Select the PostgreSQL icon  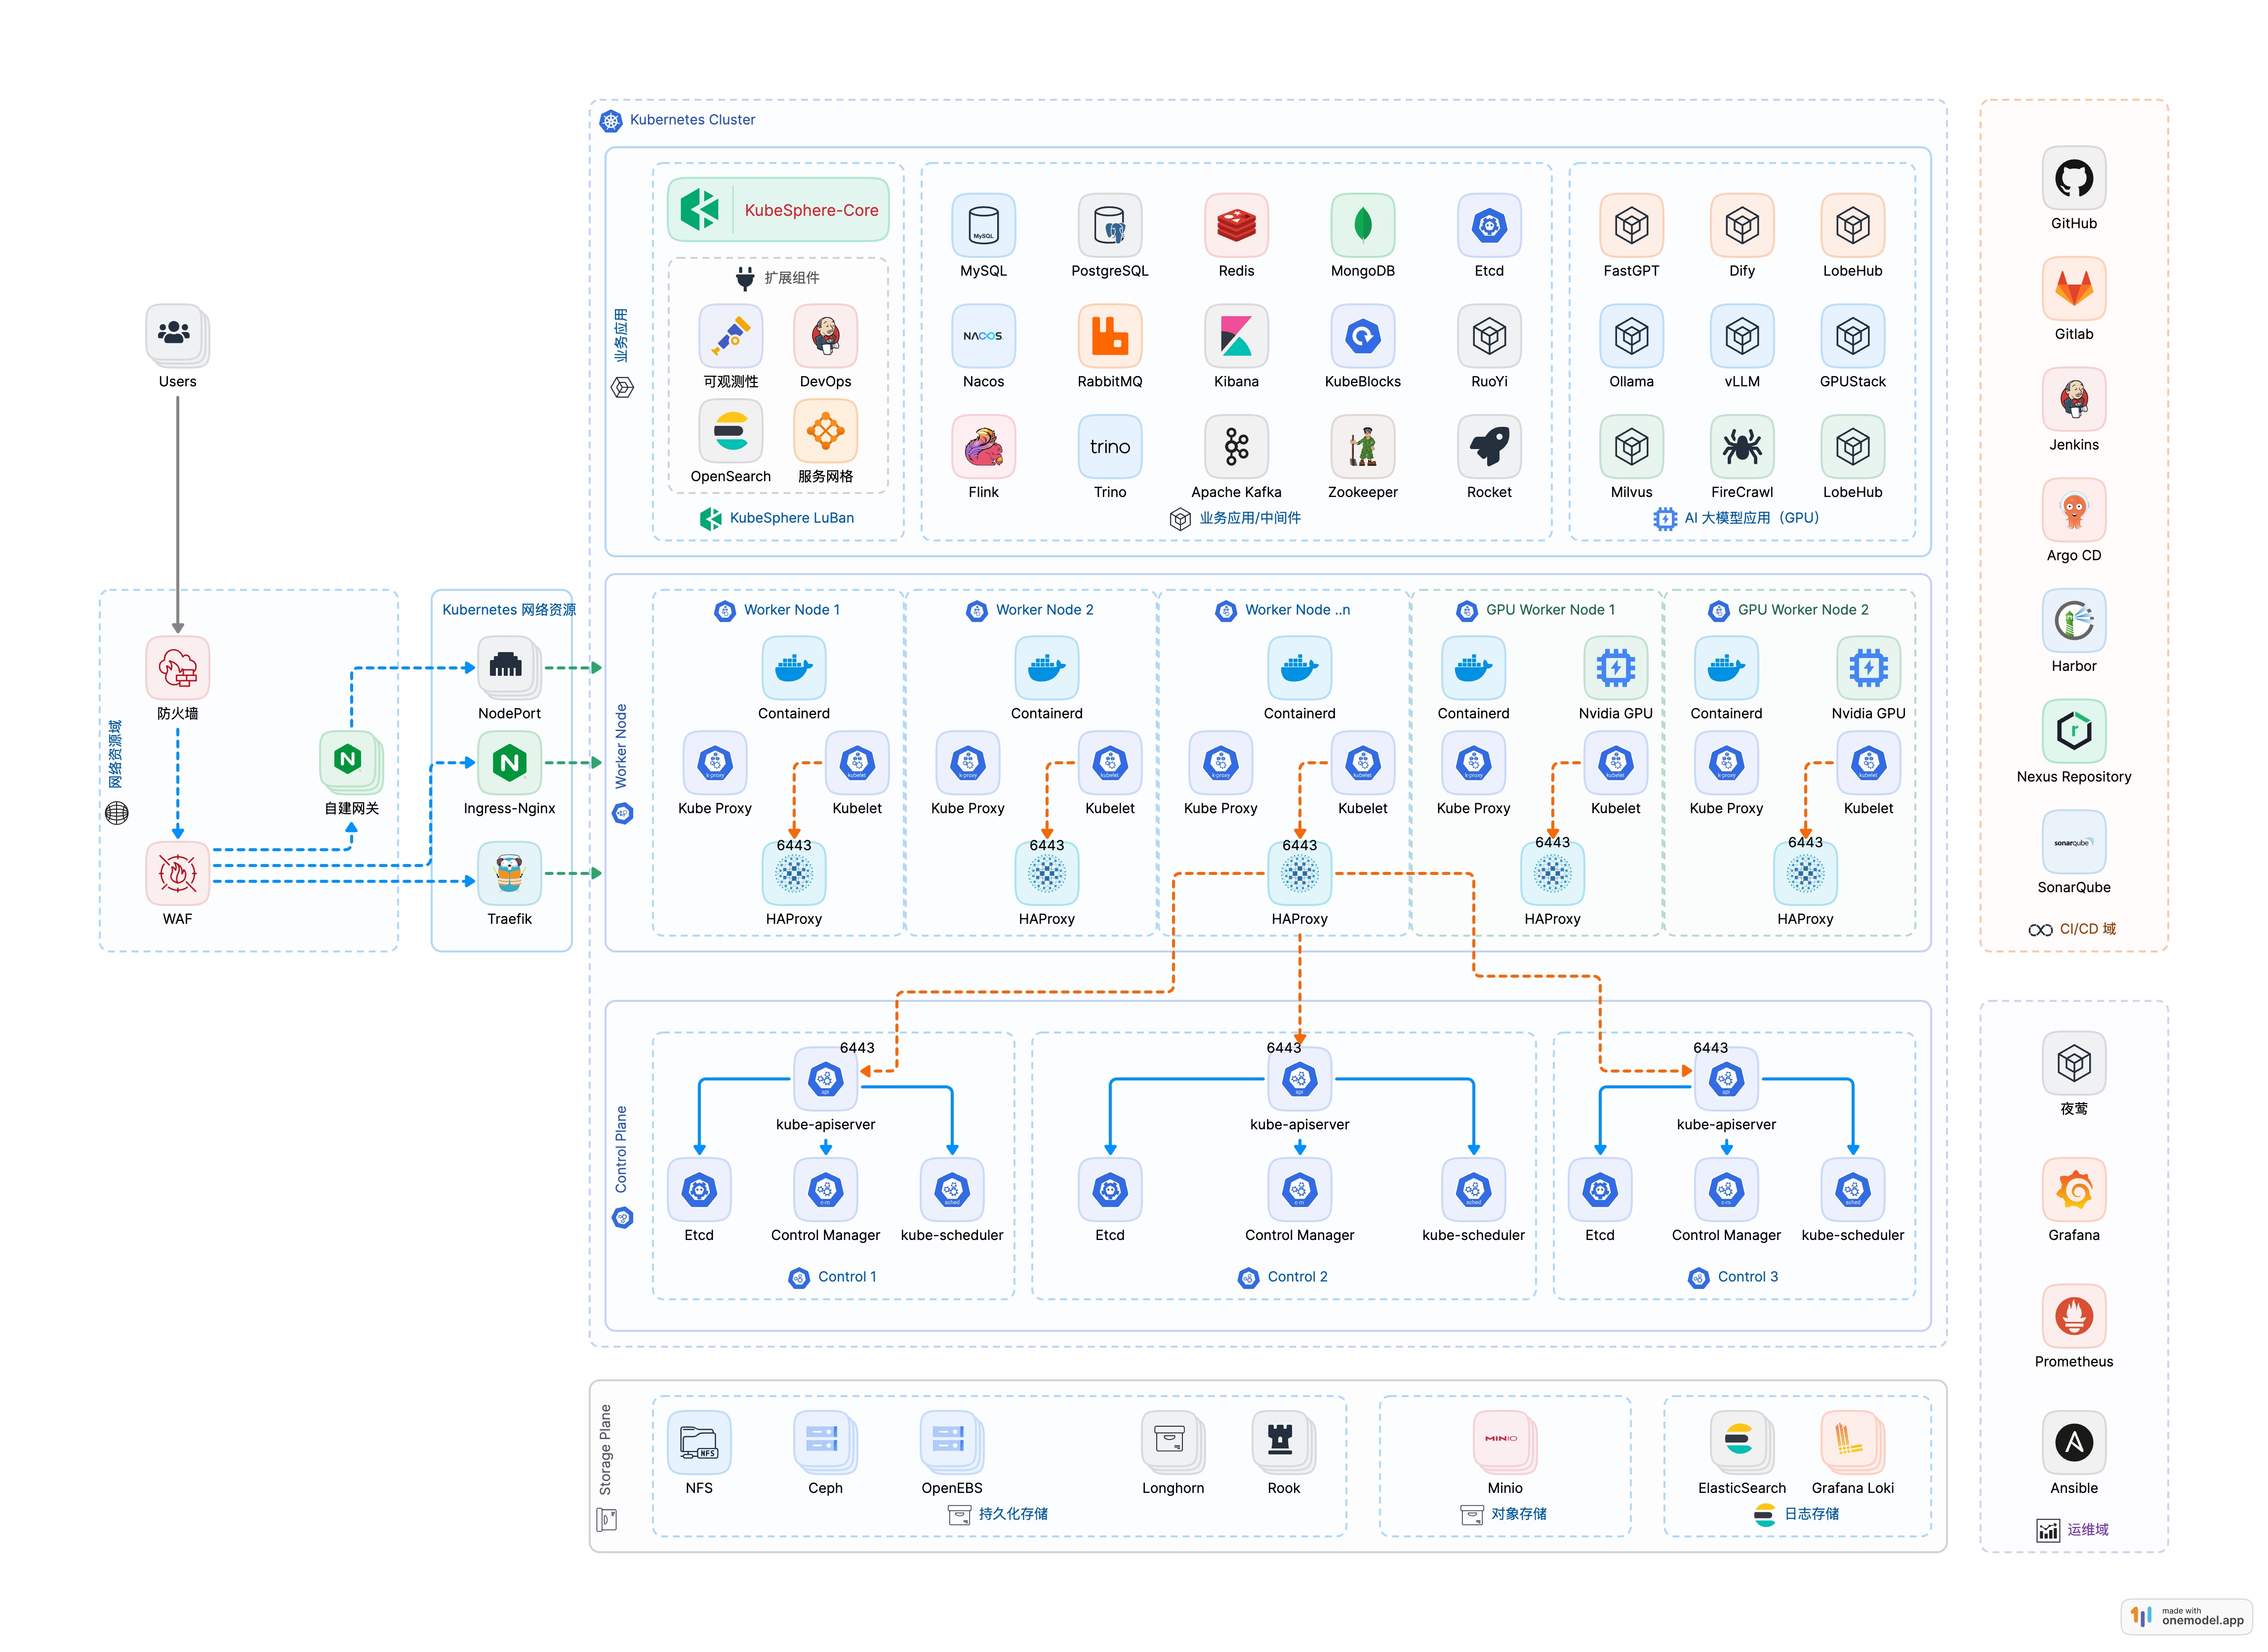click(1110, 225)
